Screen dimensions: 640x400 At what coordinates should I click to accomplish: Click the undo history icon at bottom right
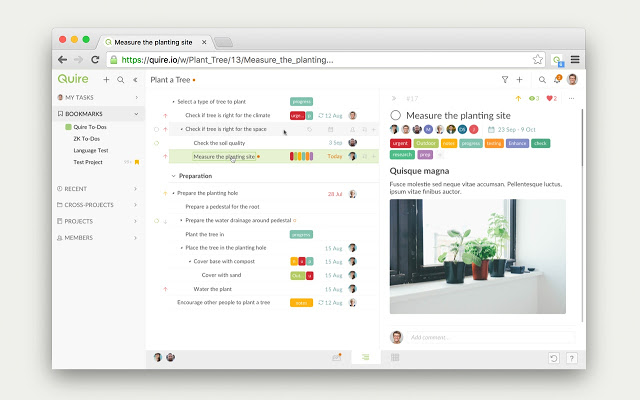tap(554, 357)
